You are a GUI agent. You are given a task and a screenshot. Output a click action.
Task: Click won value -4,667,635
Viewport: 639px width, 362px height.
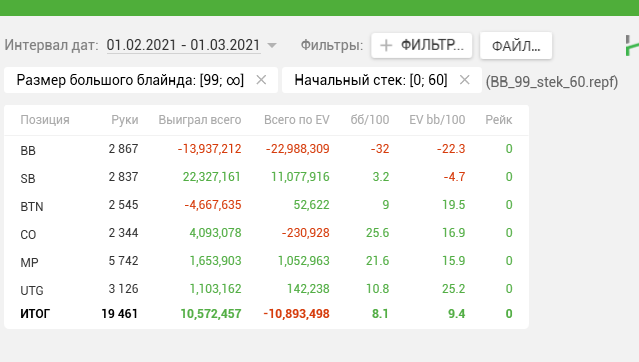213,205
